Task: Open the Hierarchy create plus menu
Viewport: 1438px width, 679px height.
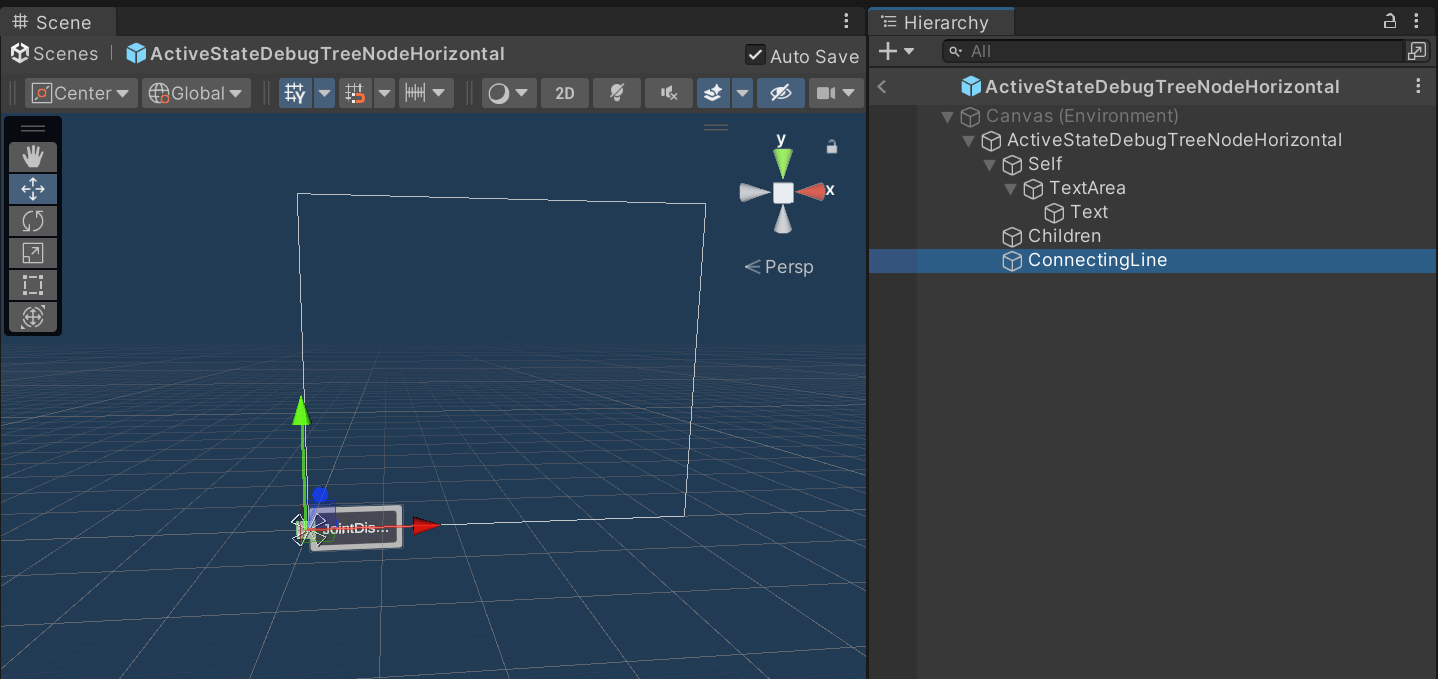Action: click(896, 51)
